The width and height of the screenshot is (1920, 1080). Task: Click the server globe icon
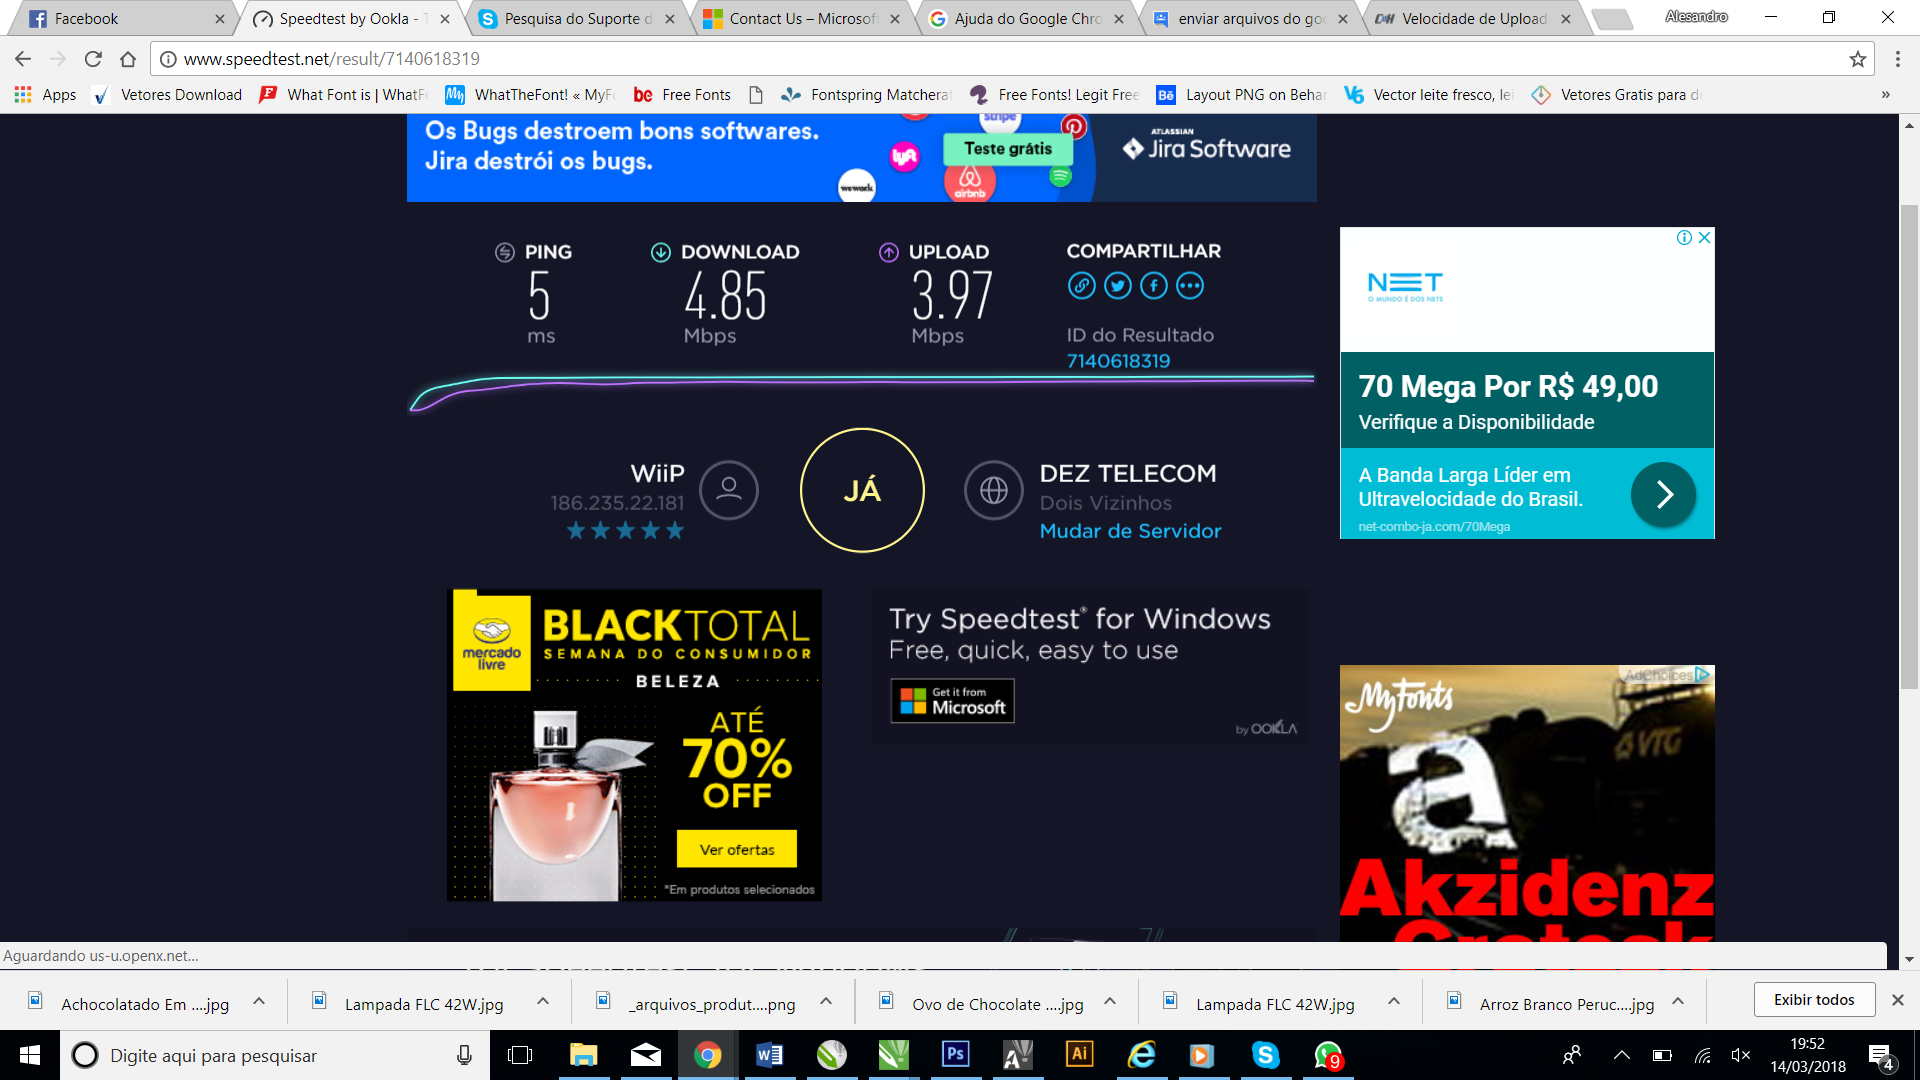pyautogui.click(x=993, y=489)
